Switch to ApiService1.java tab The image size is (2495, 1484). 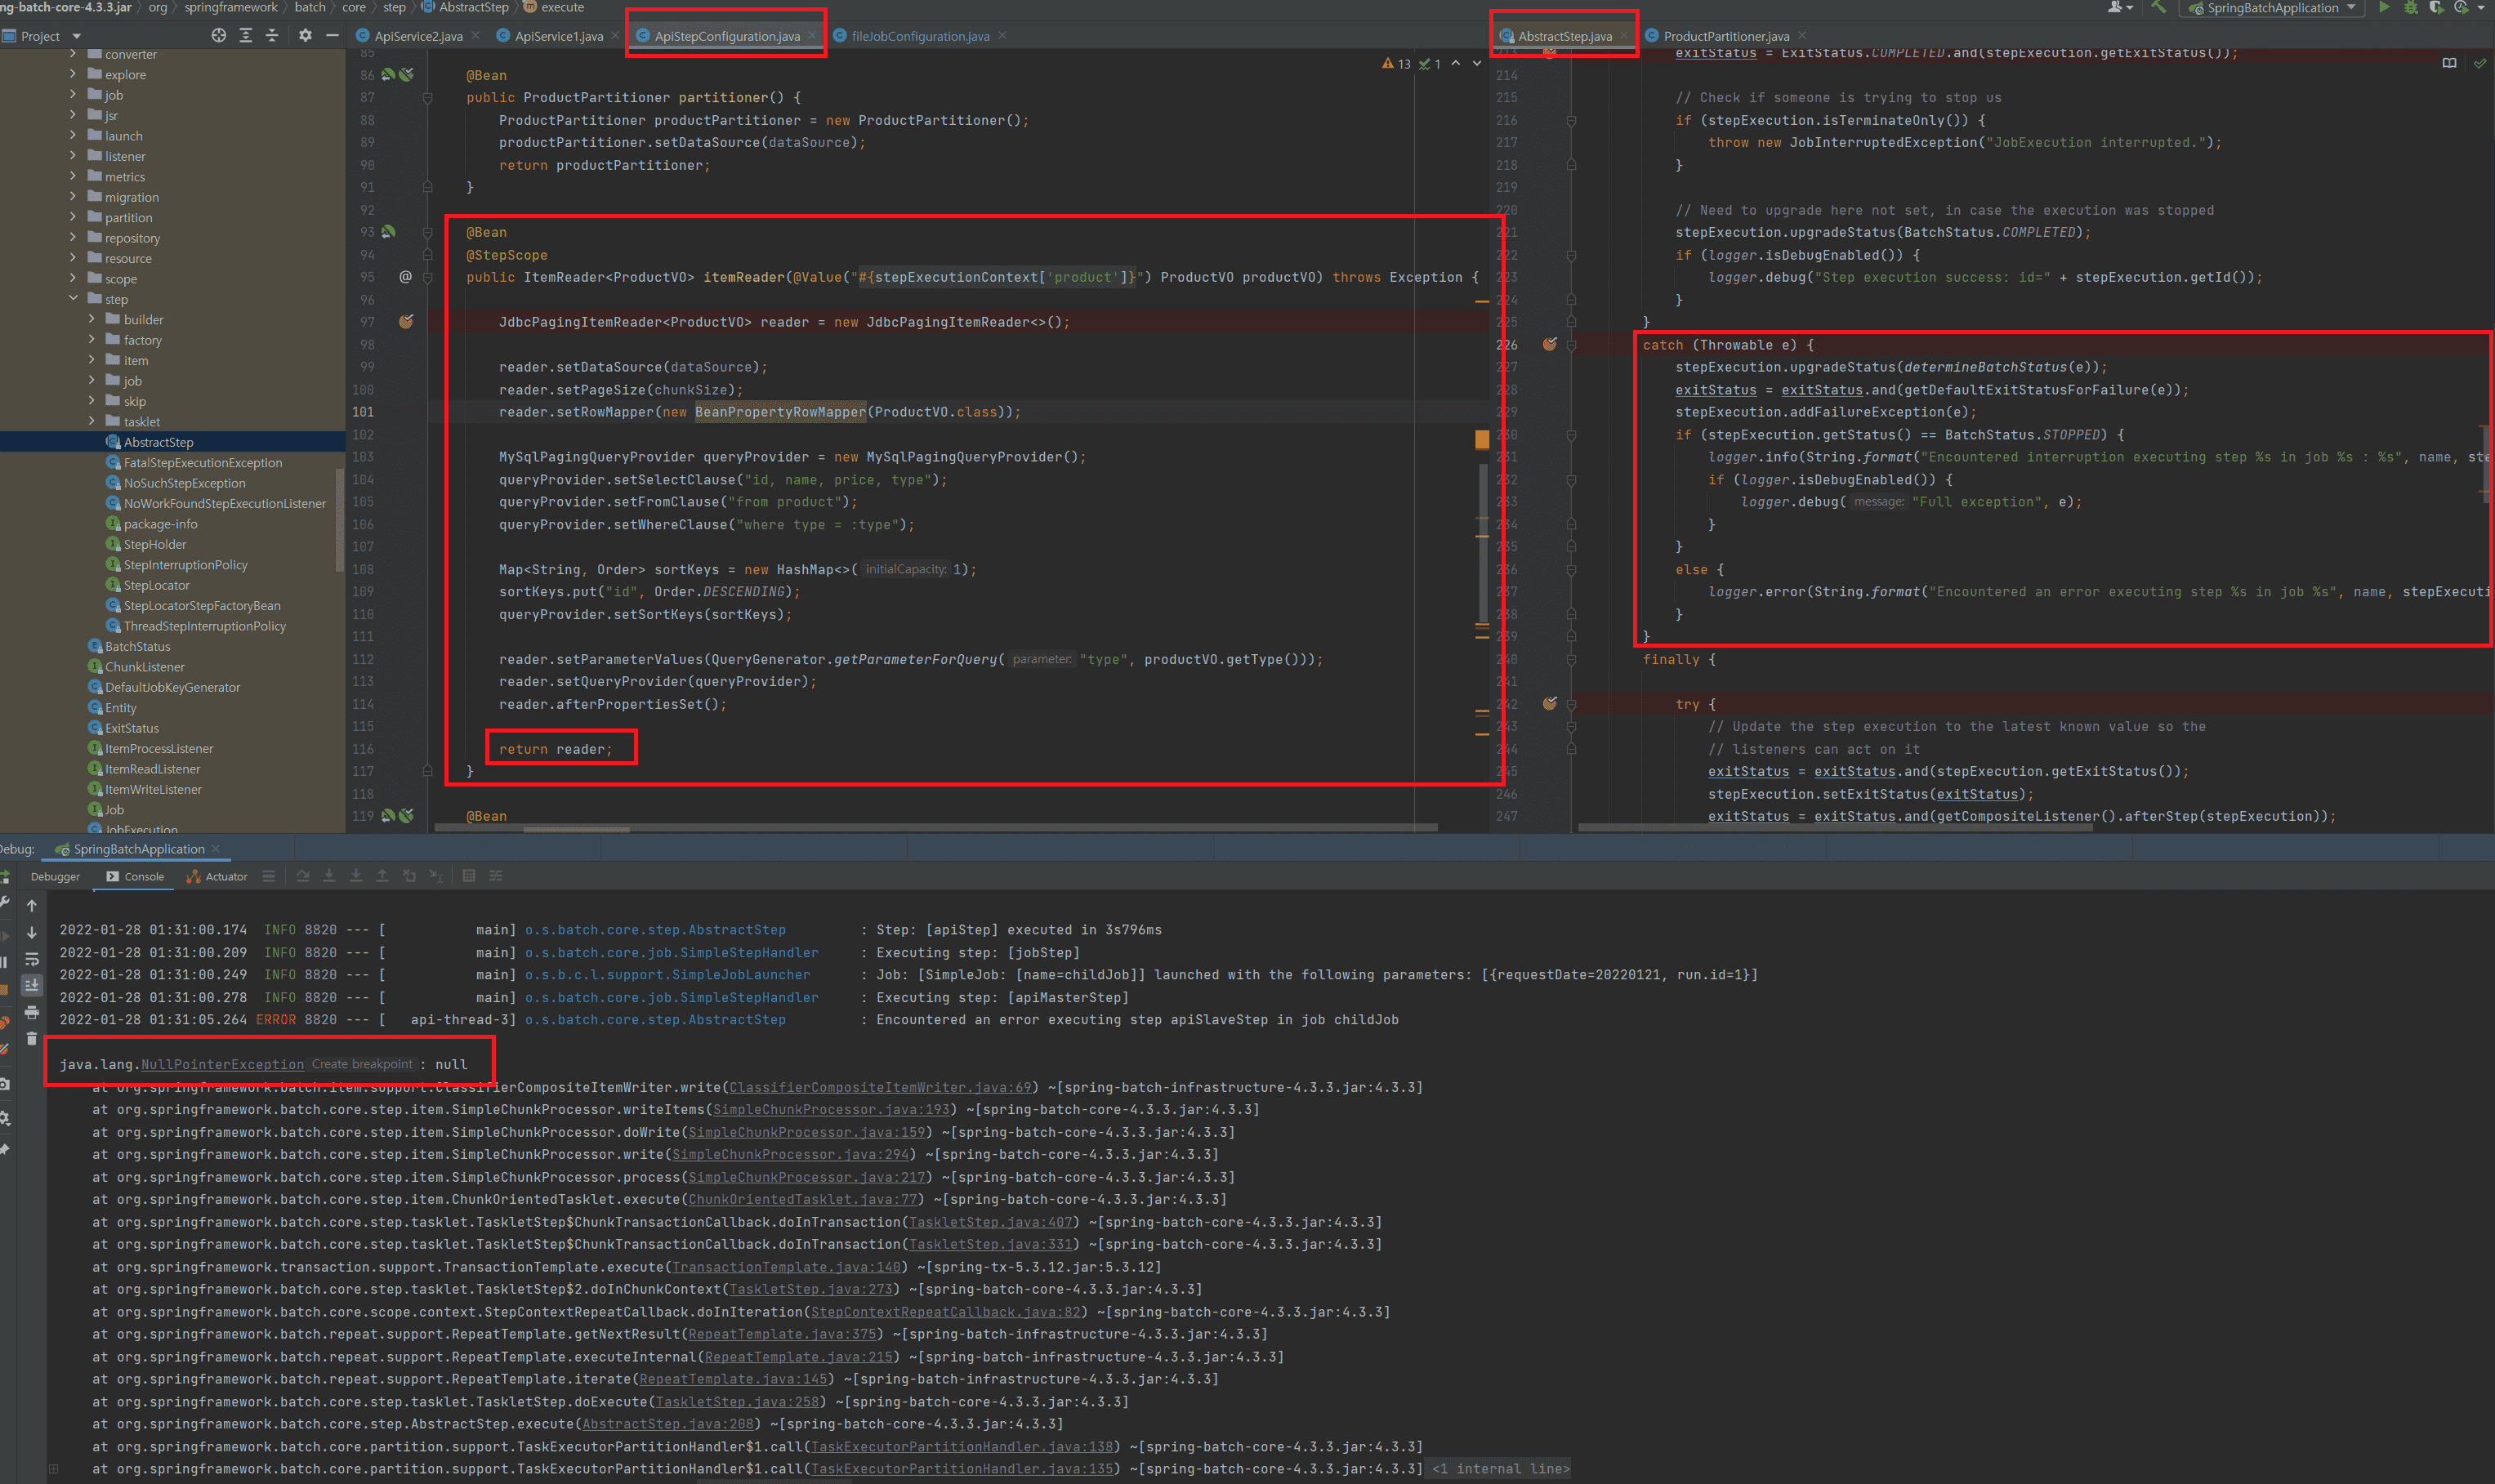click(x=558, y=36)
